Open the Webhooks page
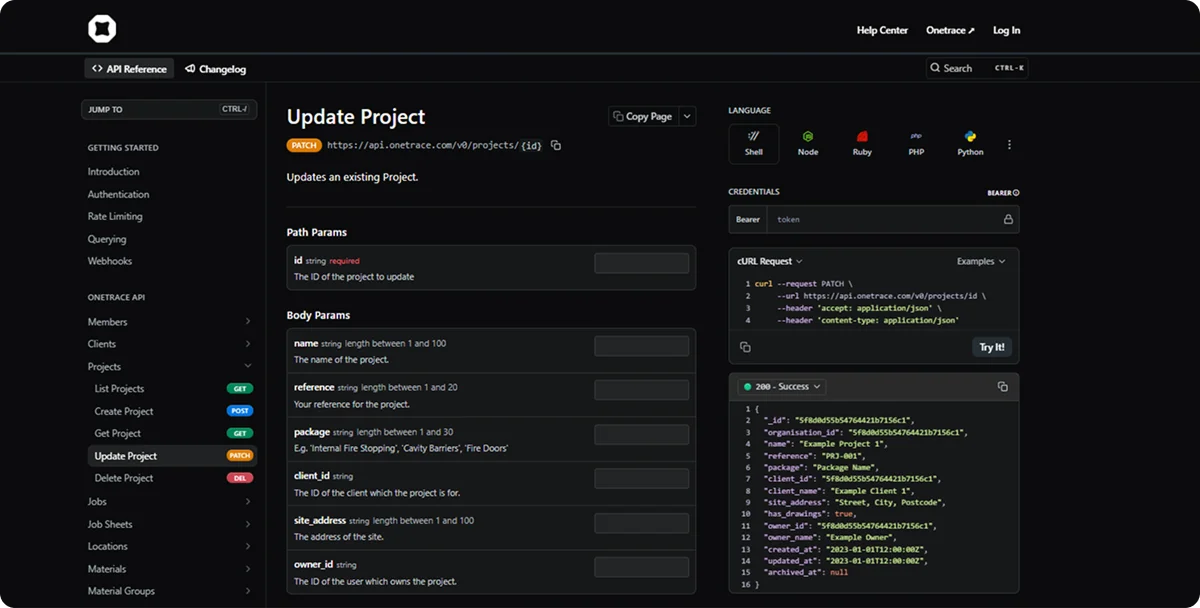The height and width of the screenshot is (608, 1200). pos(110,261)
